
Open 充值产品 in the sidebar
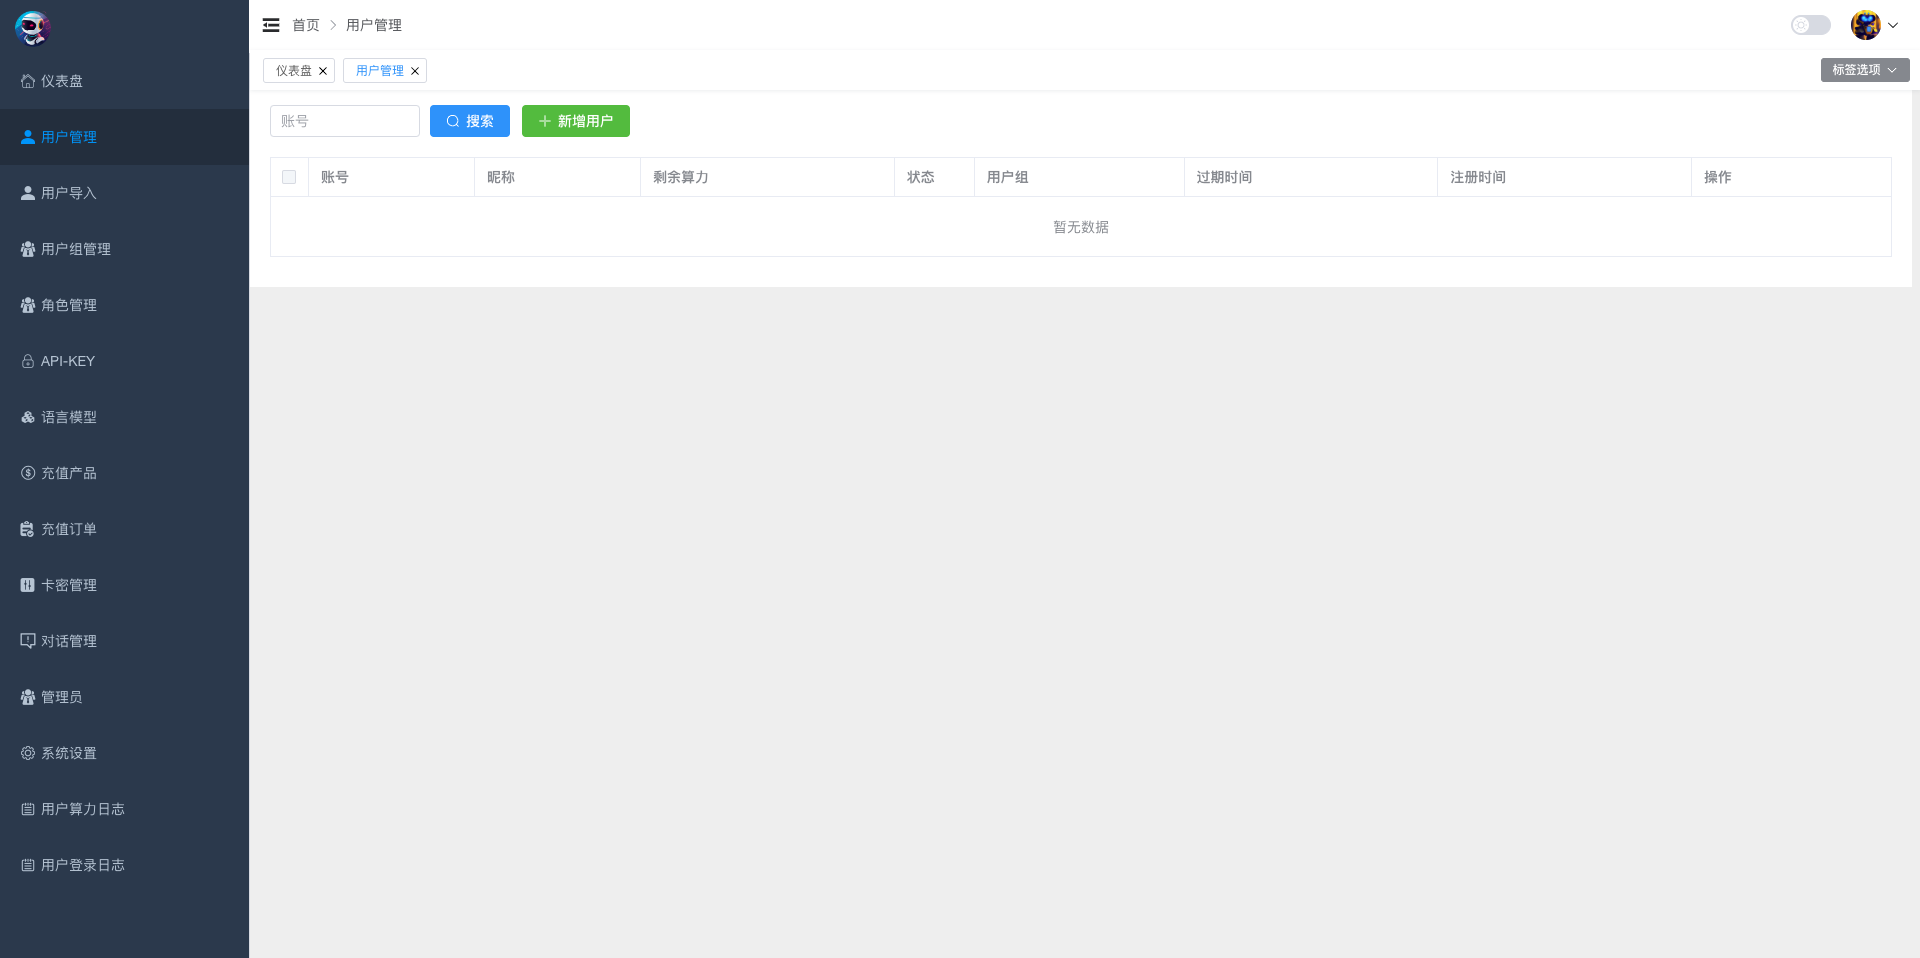coord(124,473)
